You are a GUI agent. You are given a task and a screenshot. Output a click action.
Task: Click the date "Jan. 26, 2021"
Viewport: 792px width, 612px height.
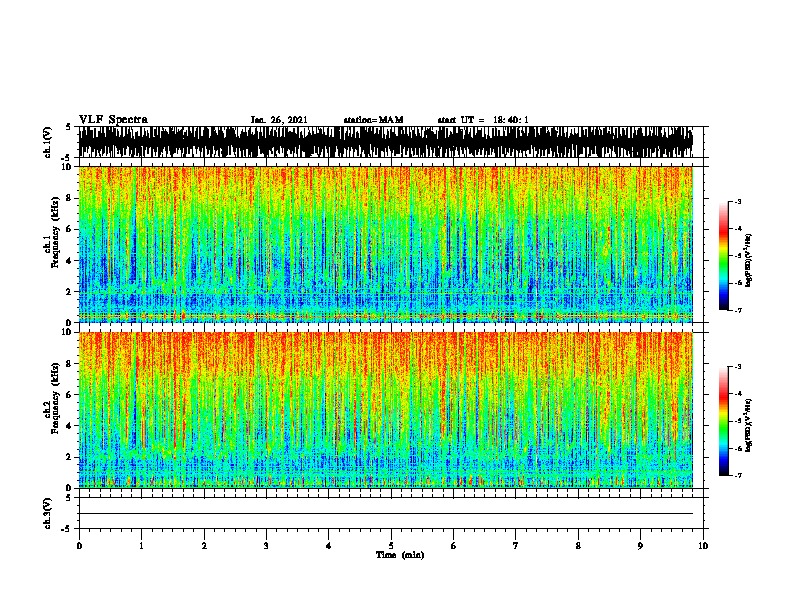click(x=279, y=120)
